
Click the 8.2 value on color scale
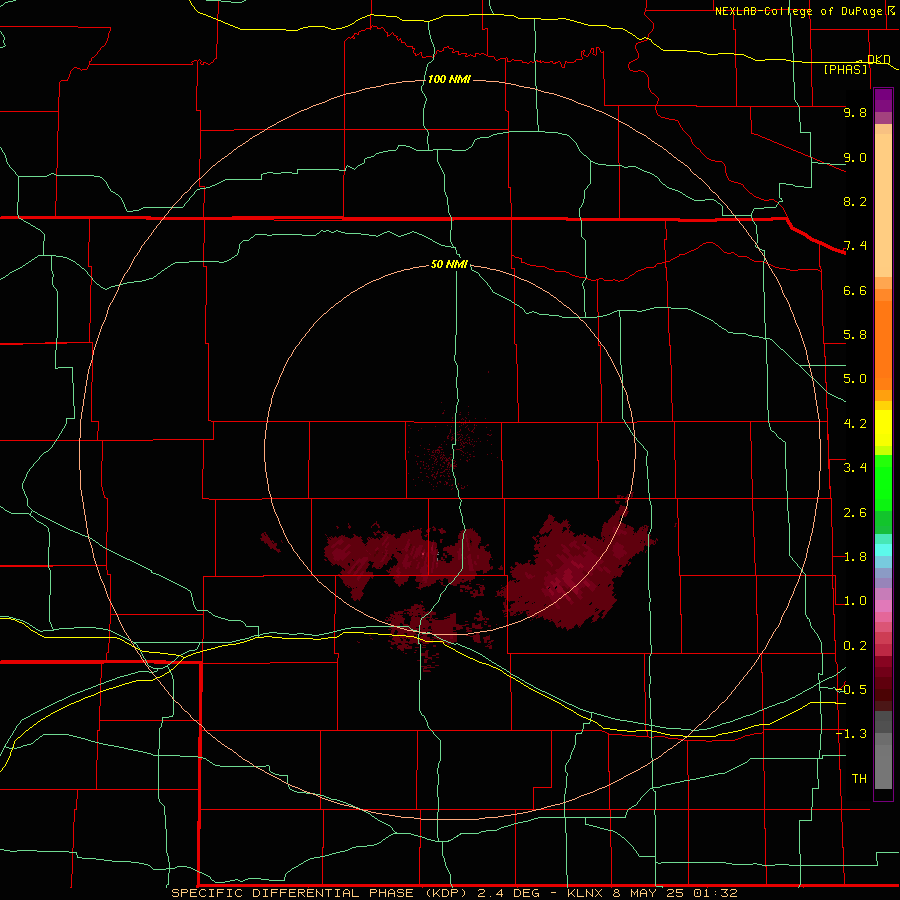(x=855, y=201)
